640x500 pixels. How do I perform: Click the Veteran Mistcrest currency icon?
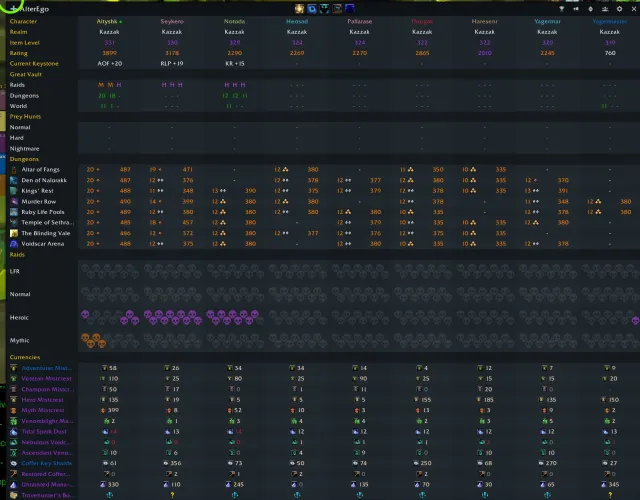coord(14,378)
